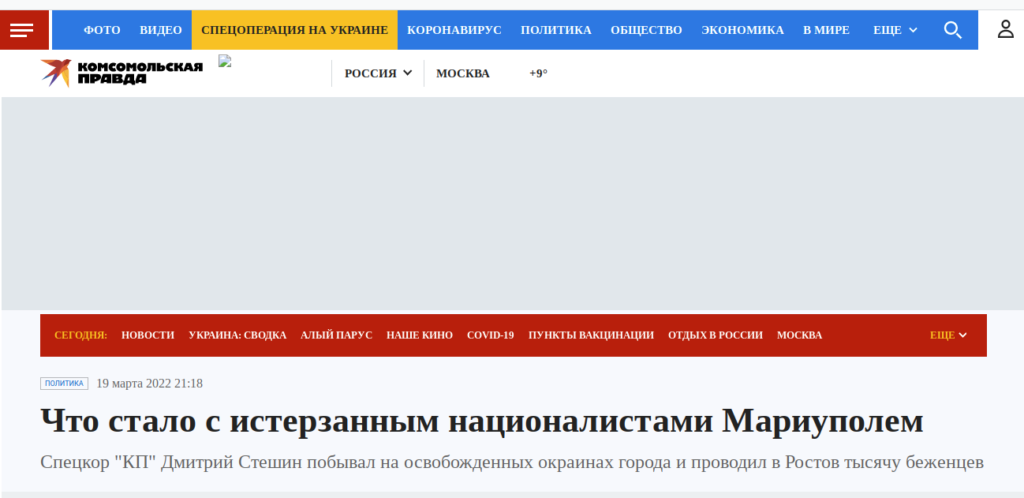Open the КОРОНАВИРУС section
Image resolution: width=1024 pixels, height=498 pixels.
point(455,30)
